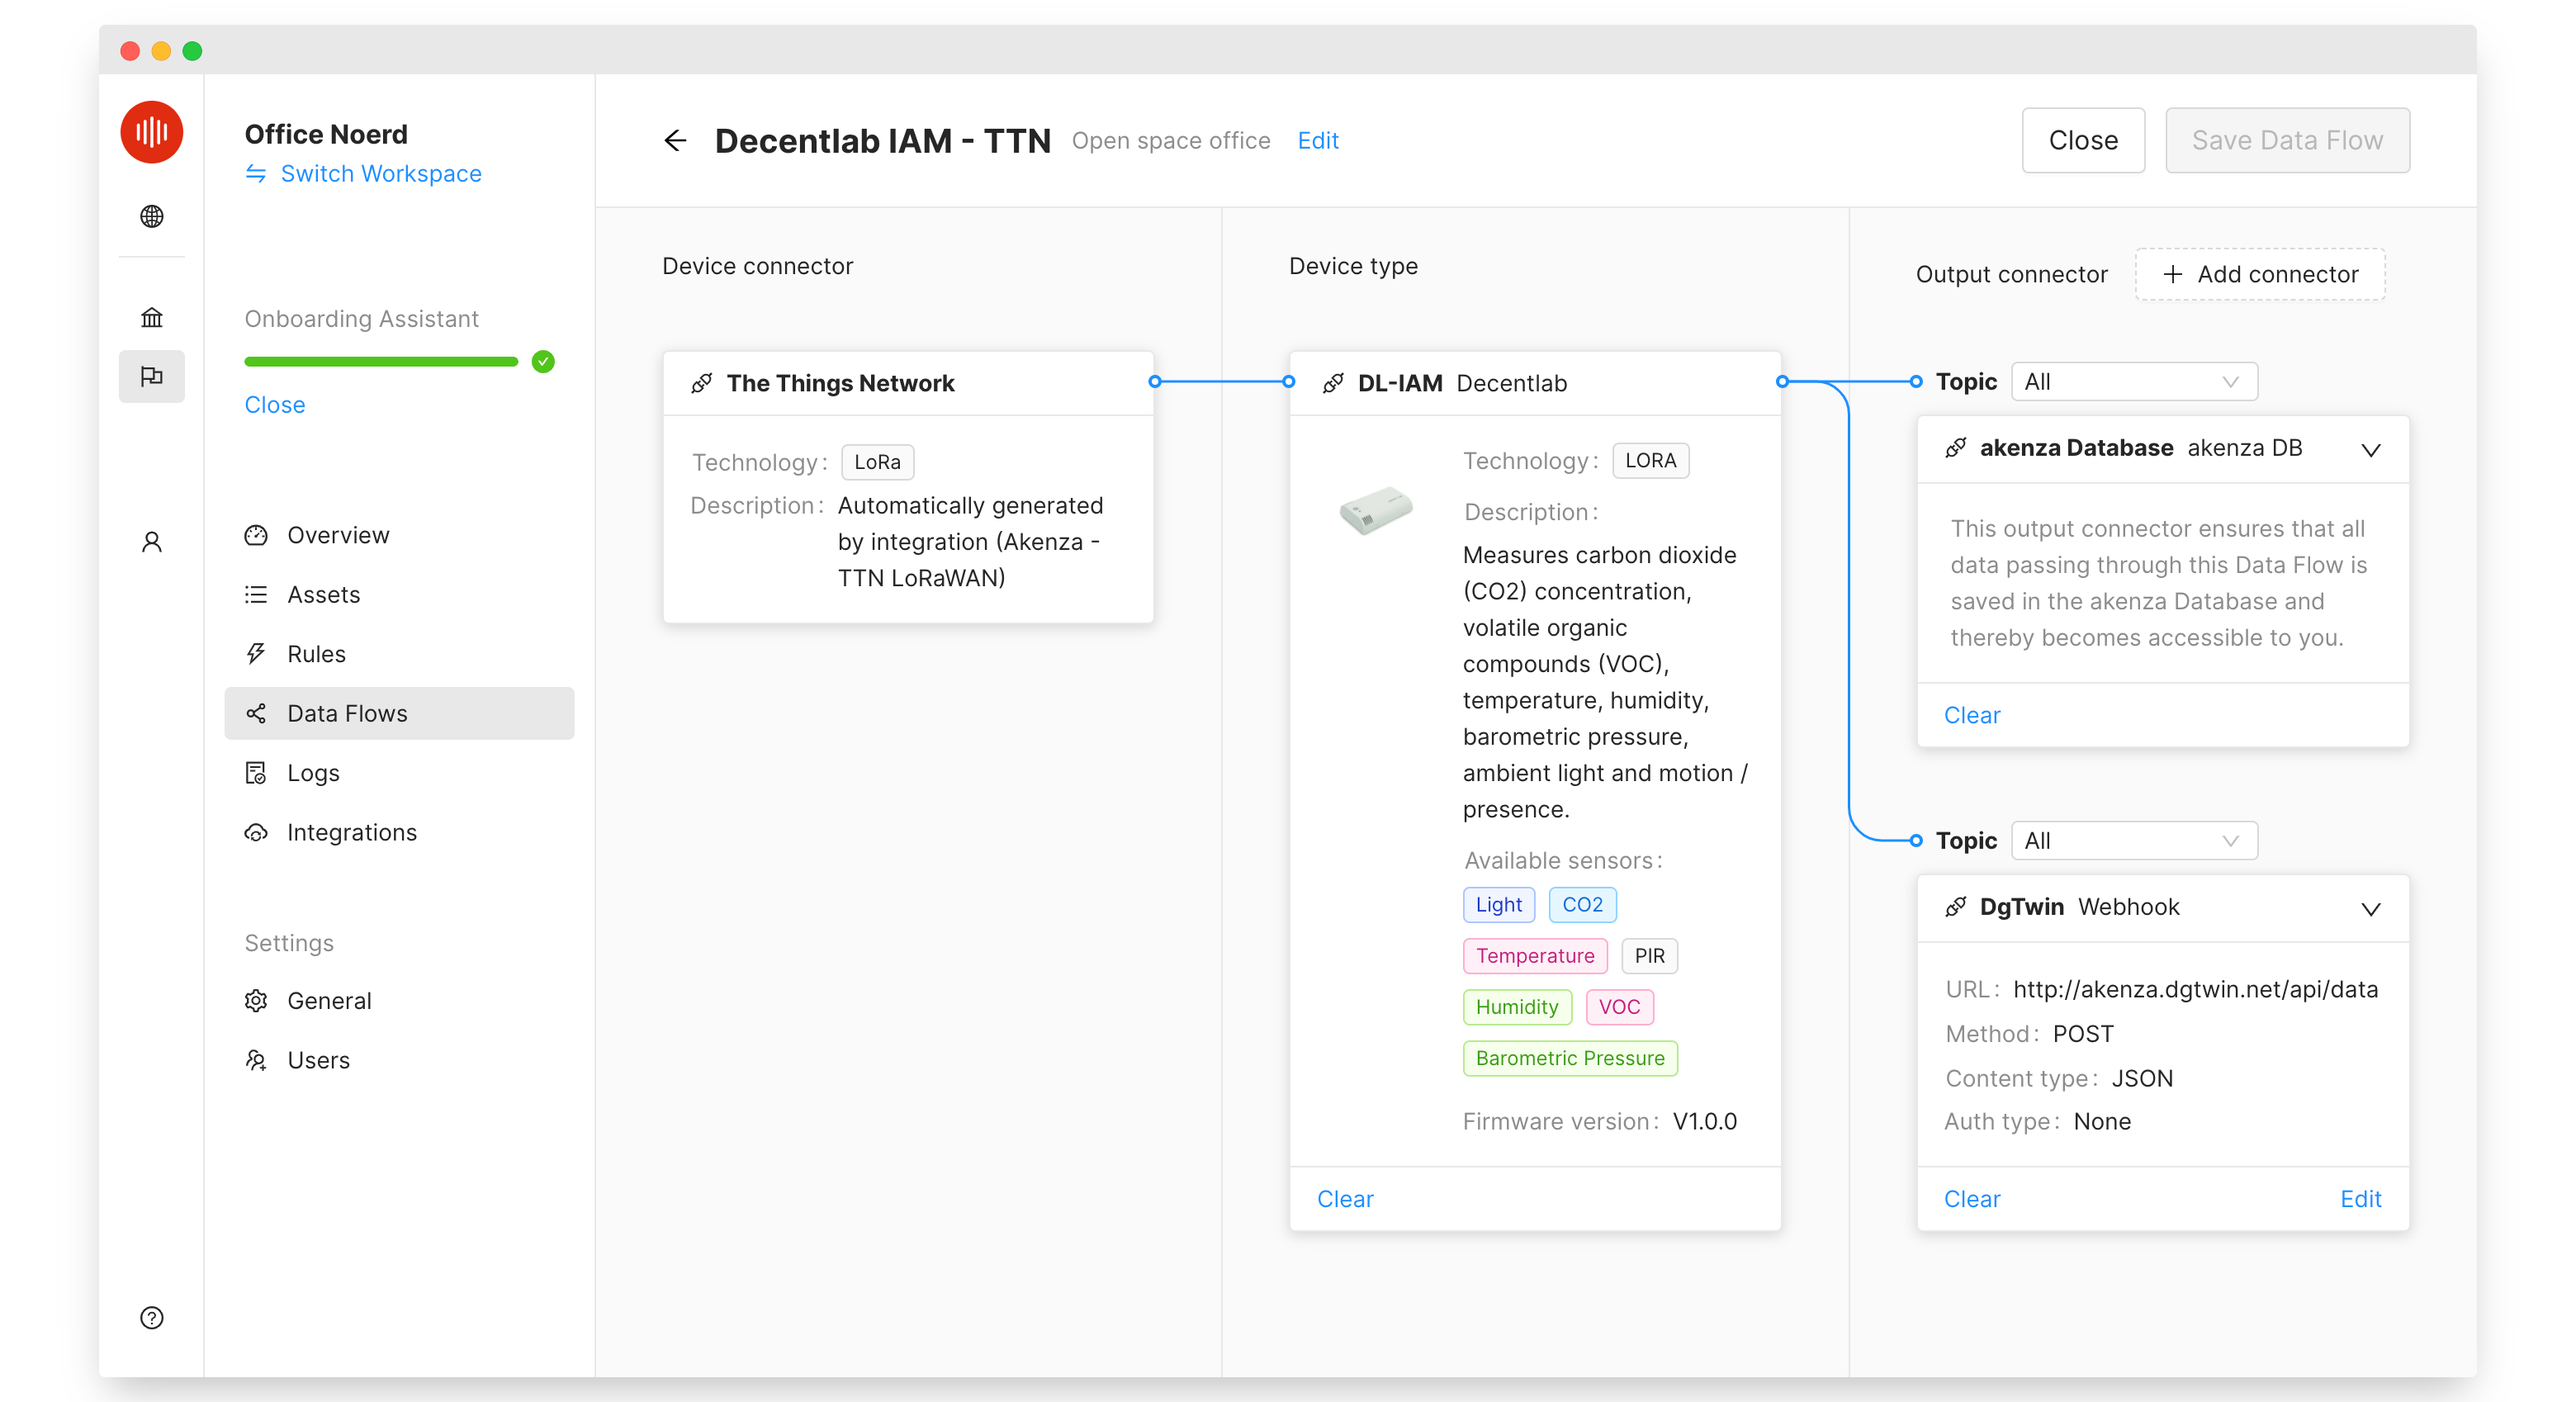
Task: Open the Topic dropdown above DgTwin
Action: (2134, 841)
